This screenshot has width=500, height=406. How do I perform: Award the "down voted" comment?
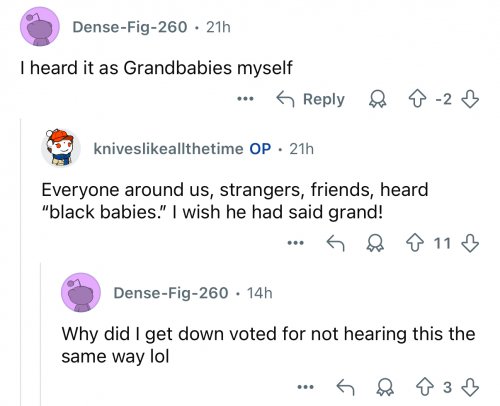(x=385, y=387)
